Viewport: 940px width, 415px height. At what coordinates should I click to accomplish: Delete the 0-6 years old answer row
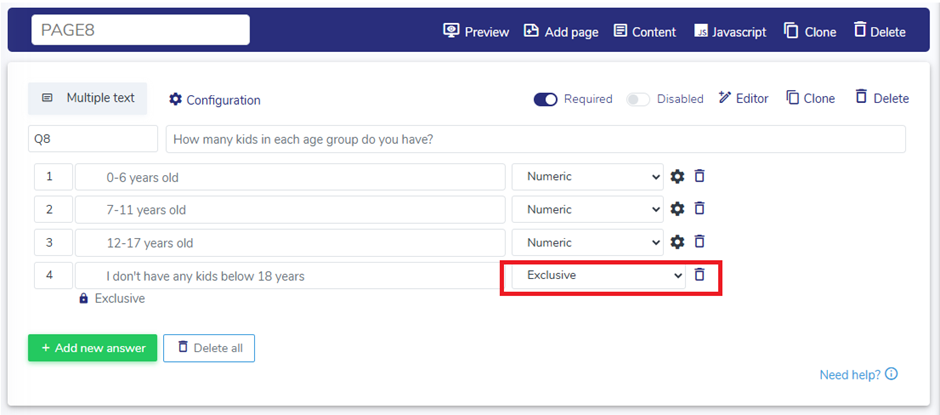[x=700, y=177]
